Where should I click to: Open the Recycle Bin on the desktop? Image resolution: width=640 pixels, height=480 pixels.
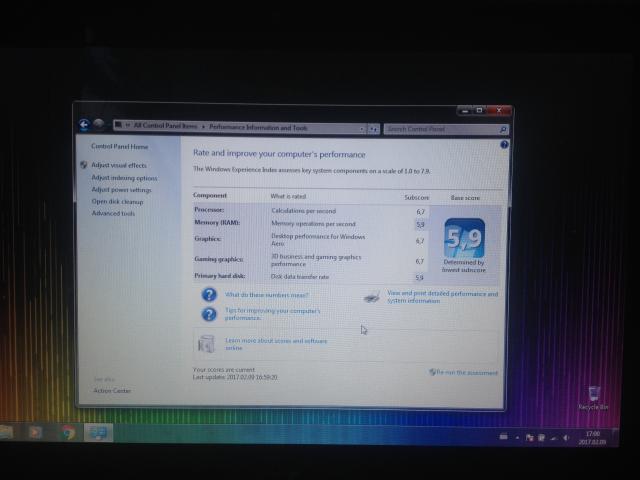(594, 395)
